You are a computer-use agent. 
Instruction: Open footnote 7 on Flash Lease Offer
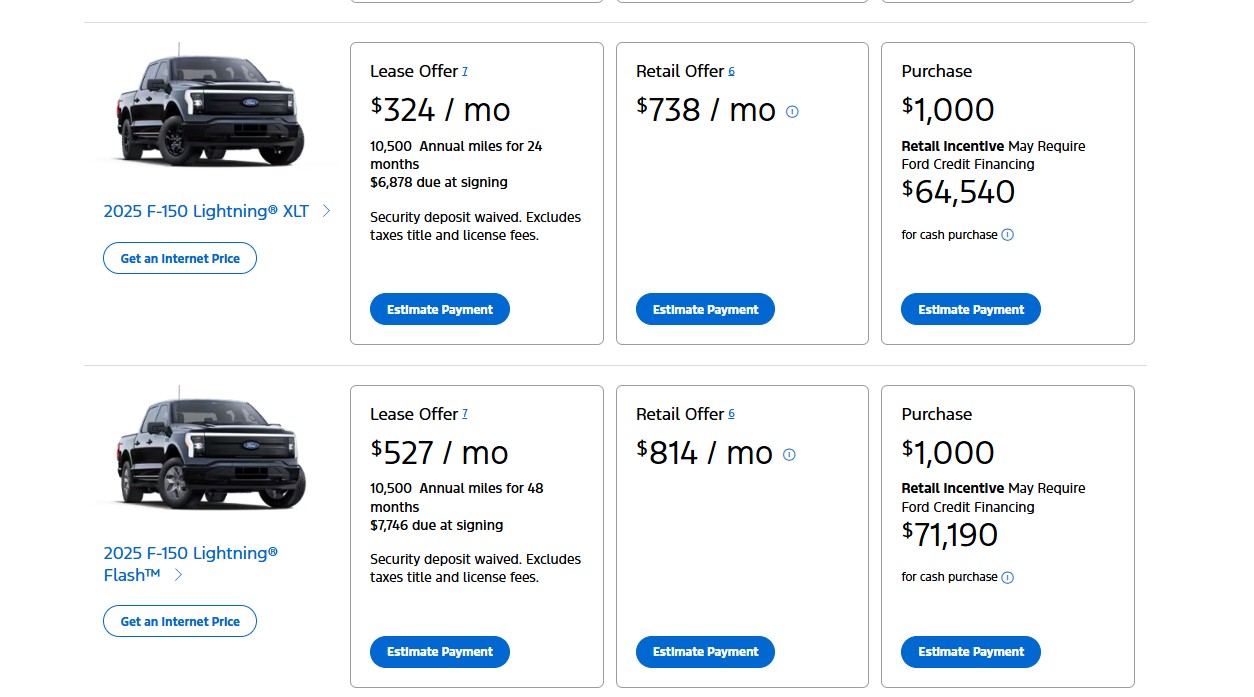(465, 414)
